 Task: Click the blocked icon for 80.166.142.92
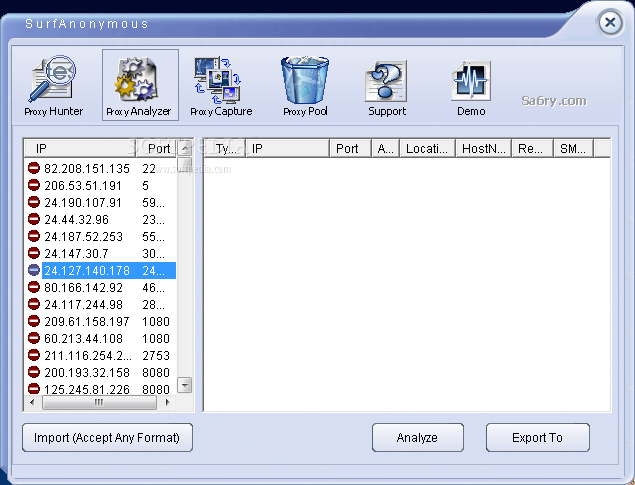coord(34,287)
